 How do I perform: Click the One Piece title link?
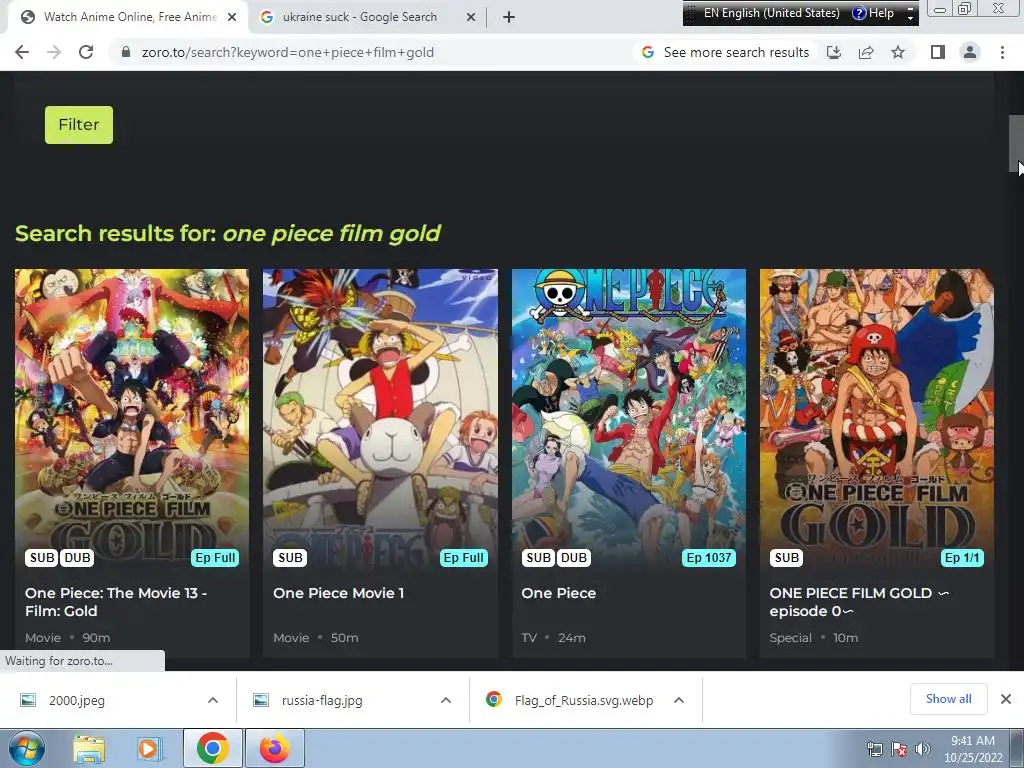click(558, 593)
